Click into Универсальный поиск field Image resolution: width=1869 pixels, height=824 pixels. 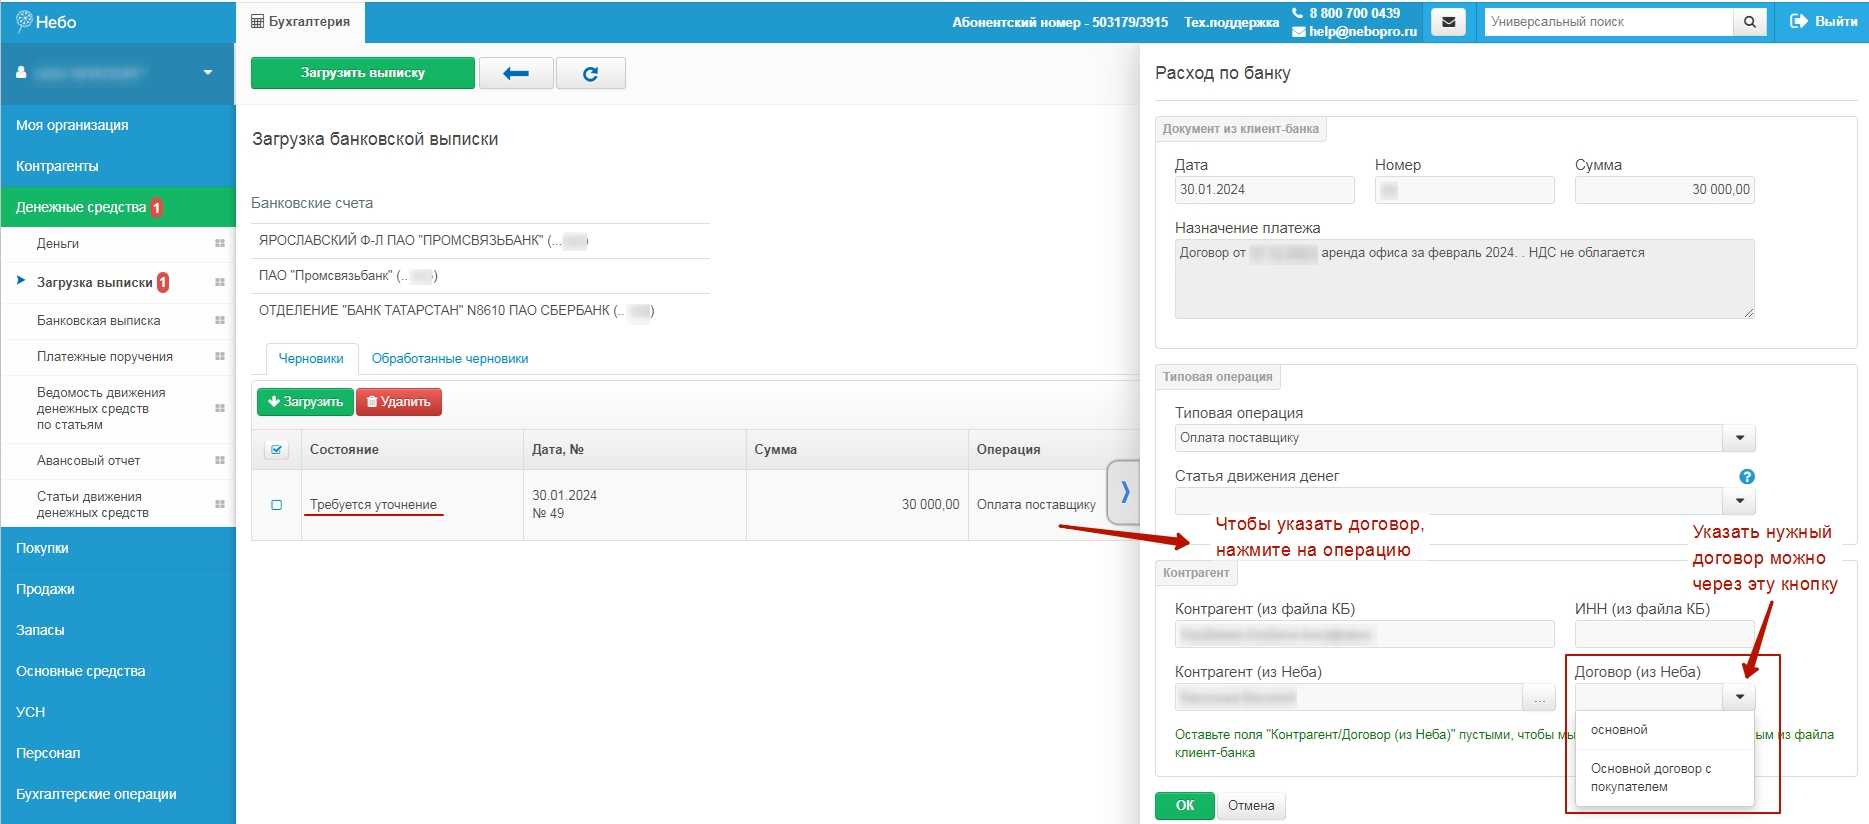point(1608,21)
